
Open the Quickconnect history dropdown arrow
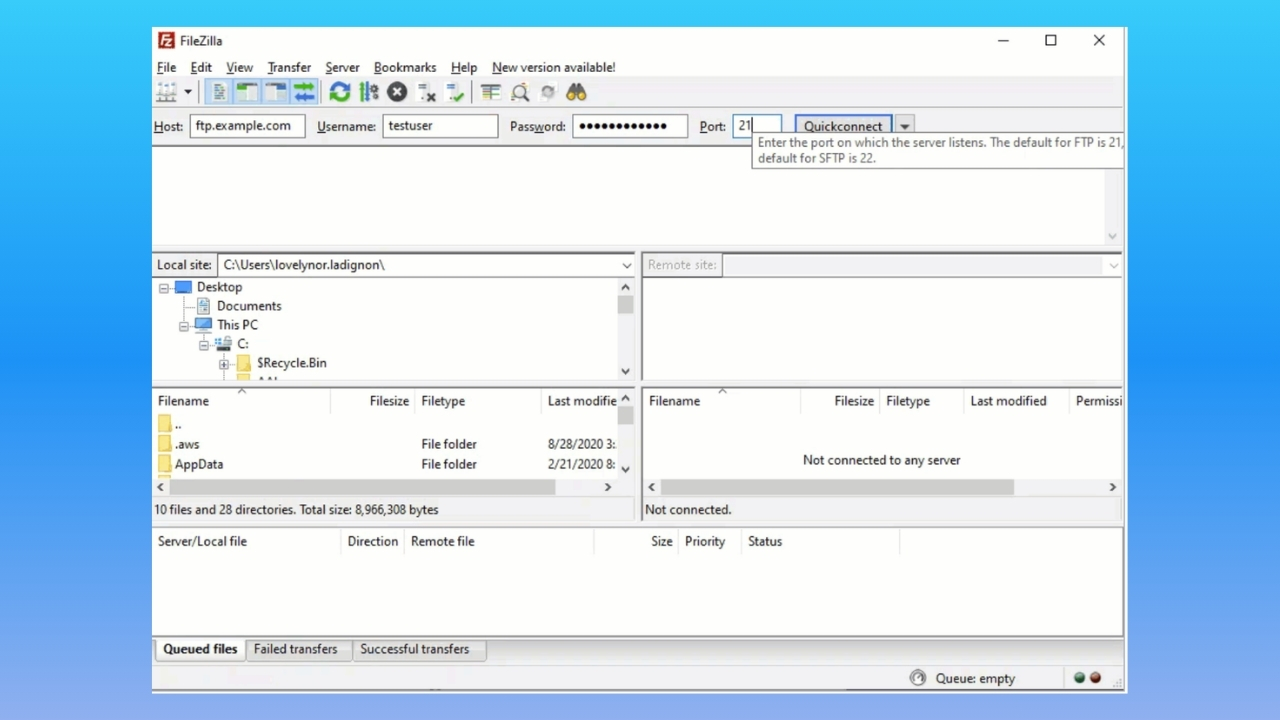pos(904,126)
